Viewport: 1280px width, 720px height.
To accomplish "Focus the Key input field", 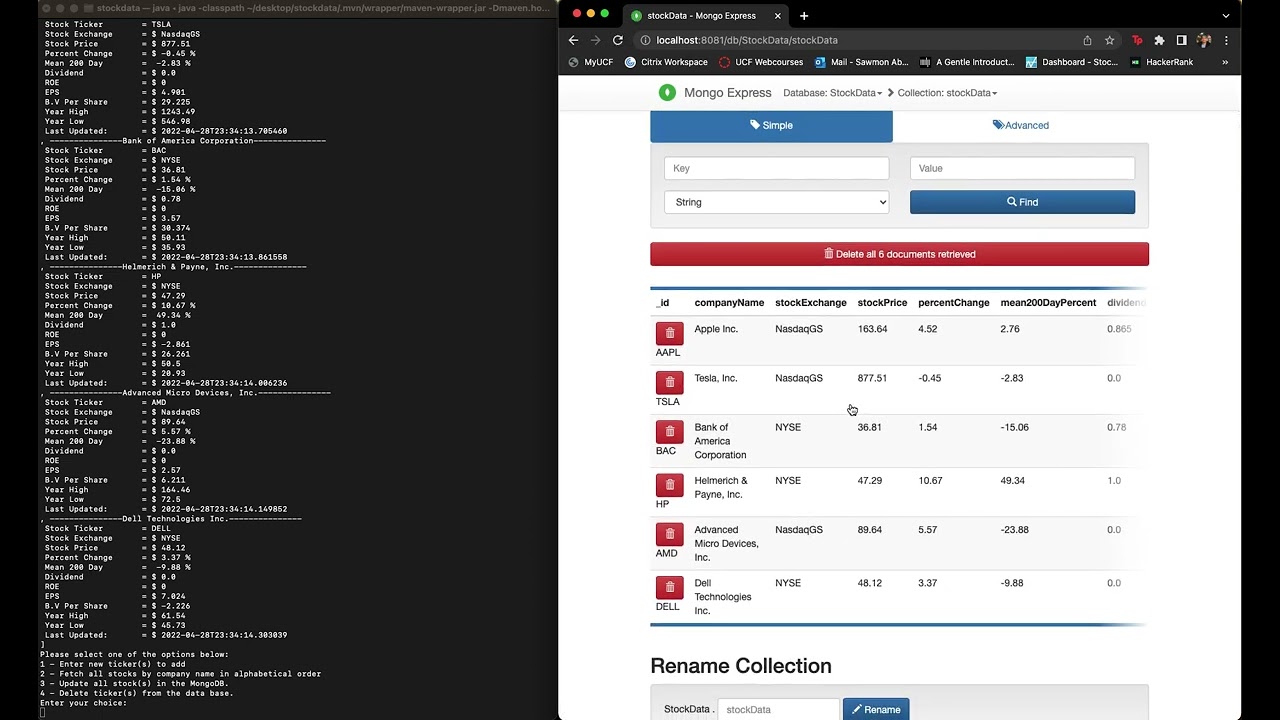I will pyautogui.click(x=776, y=168).
